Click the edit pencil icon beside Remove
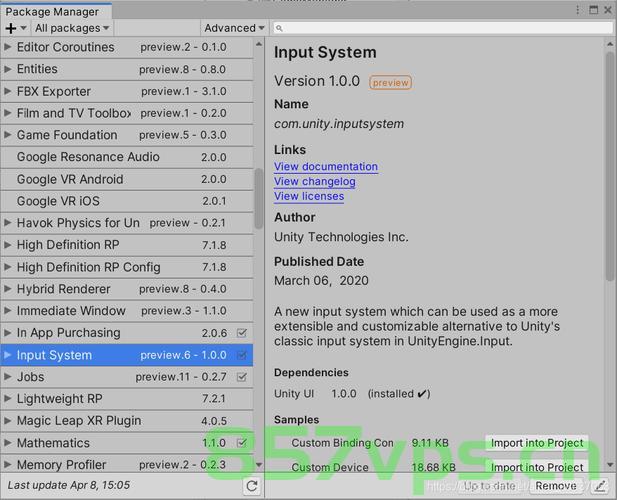This screenshot has width=617, height=500. pyautogui.click(x=600, y=486)
